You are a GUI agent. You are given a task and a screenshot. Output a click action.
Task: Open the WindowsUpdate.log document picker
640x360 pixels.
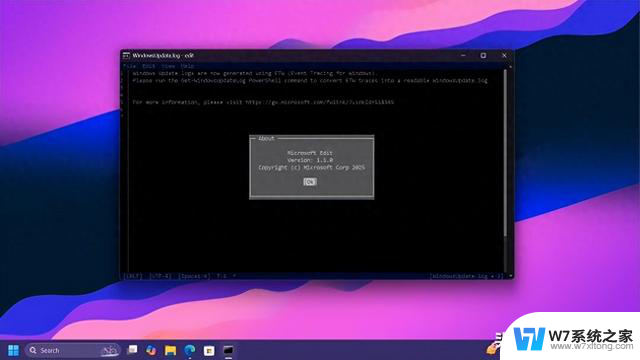click(x=466, y=276)
